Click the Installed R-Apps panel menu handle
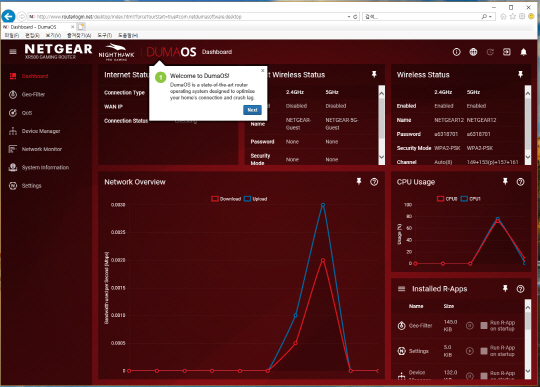The image size is (540, 387). (402, 289)
